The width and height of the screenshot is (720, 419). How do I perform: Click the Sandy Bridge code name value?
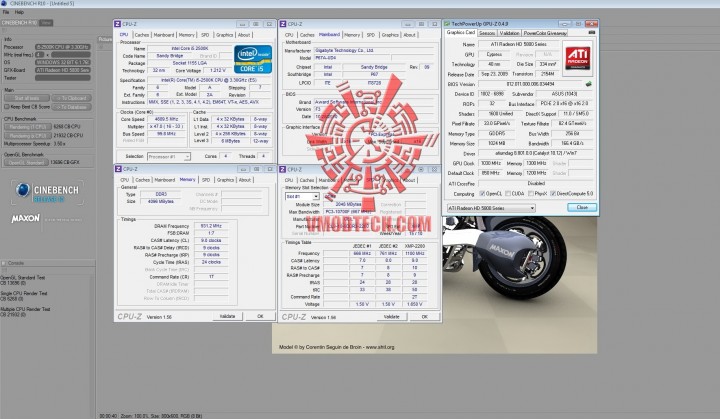coord(170,56)
